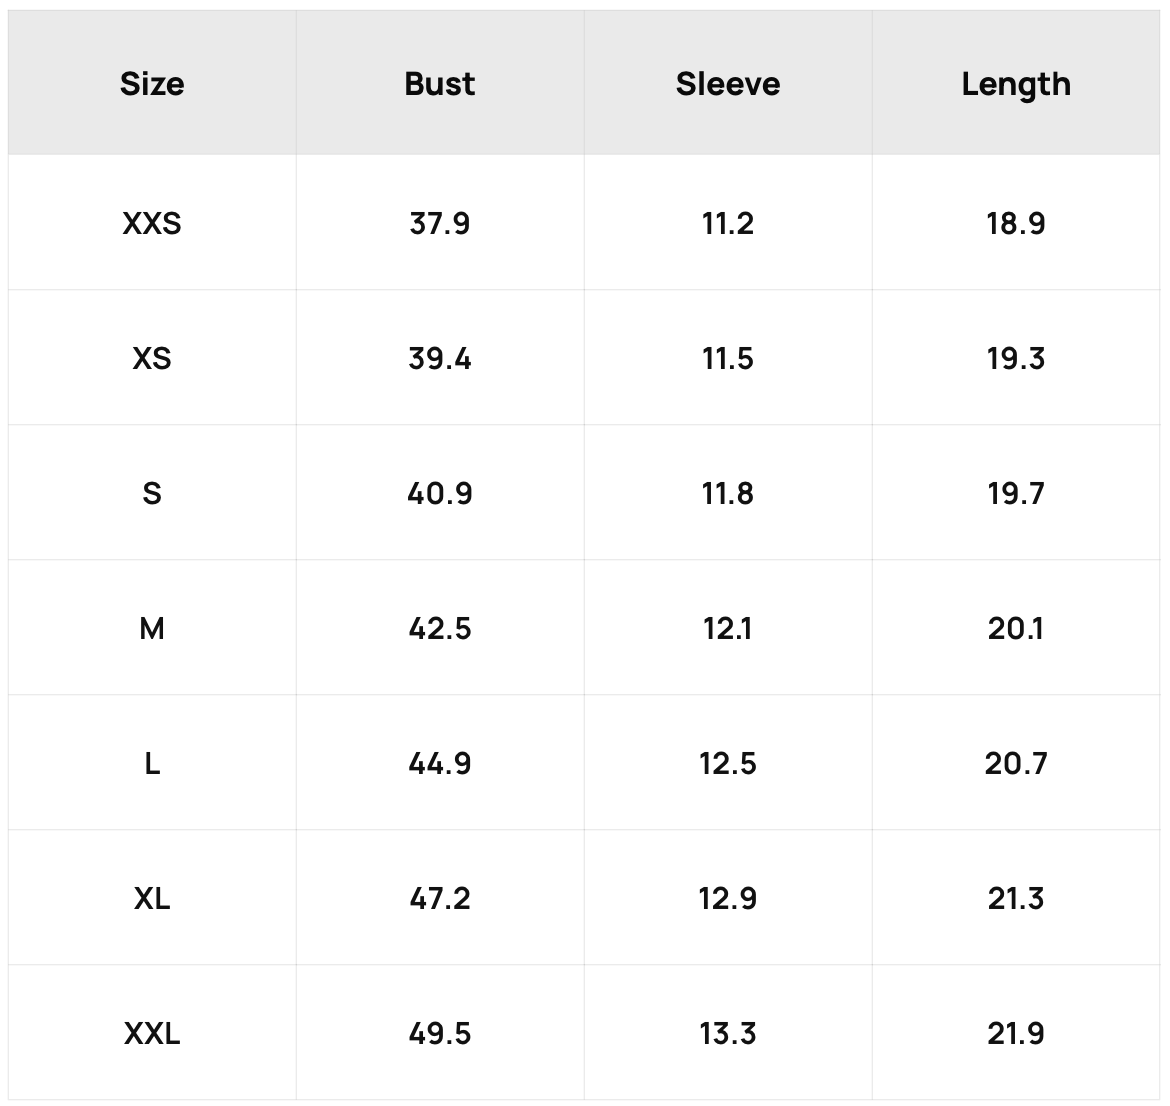Image resolution: width=1170 pixels, height=1106 pixels.
Task: Click the Sleeve column header
Action: click(x=728, y=84)
